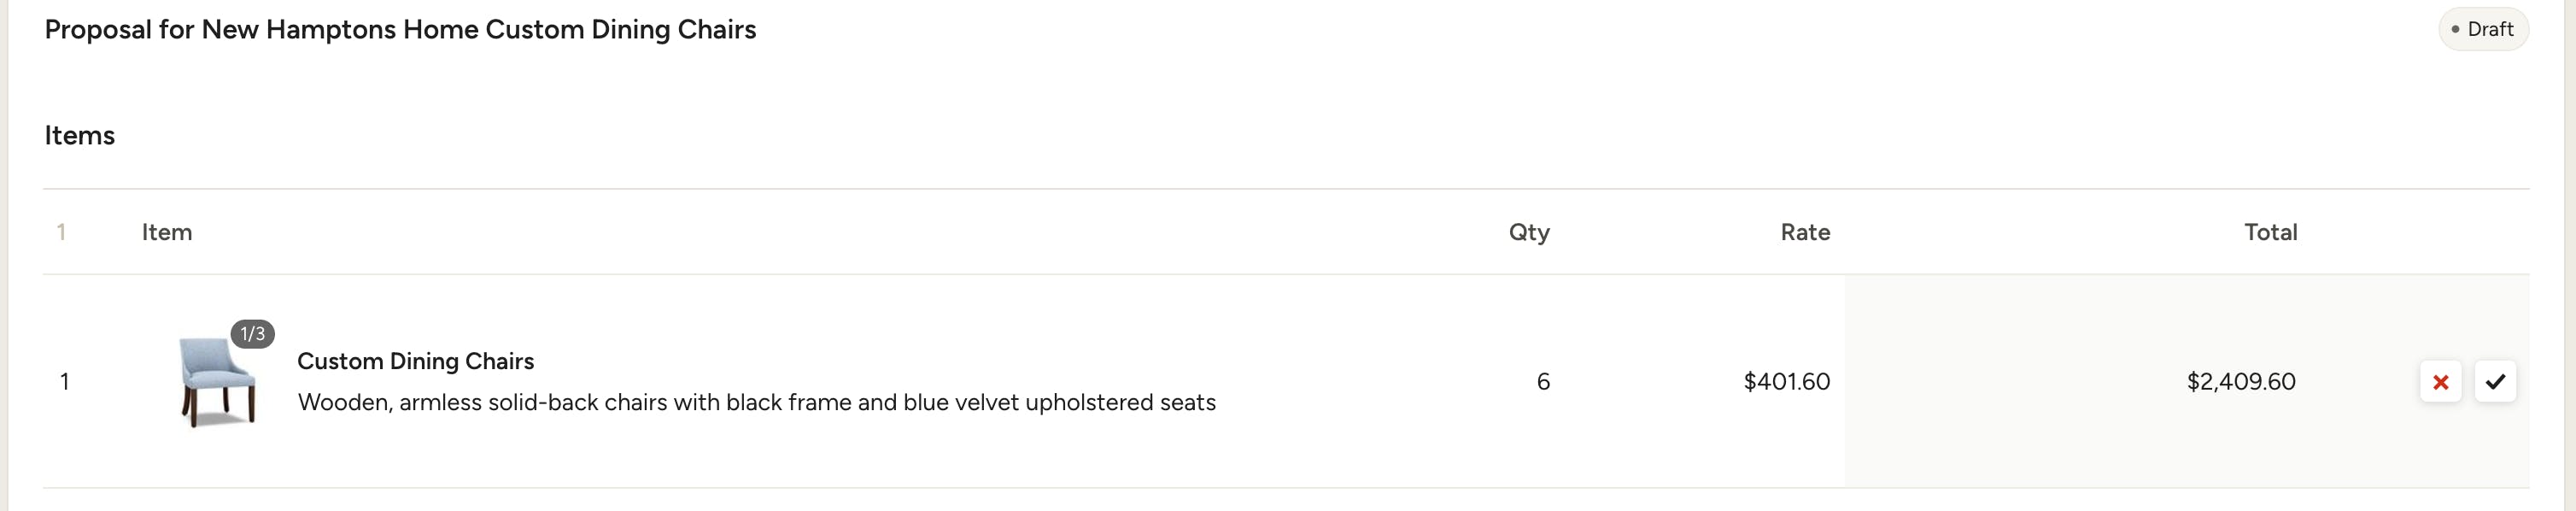Click the proposal title for Hamptons chairs
Image resolution: width=2576 pixels, height=511 pixels.
coord(400,30)
